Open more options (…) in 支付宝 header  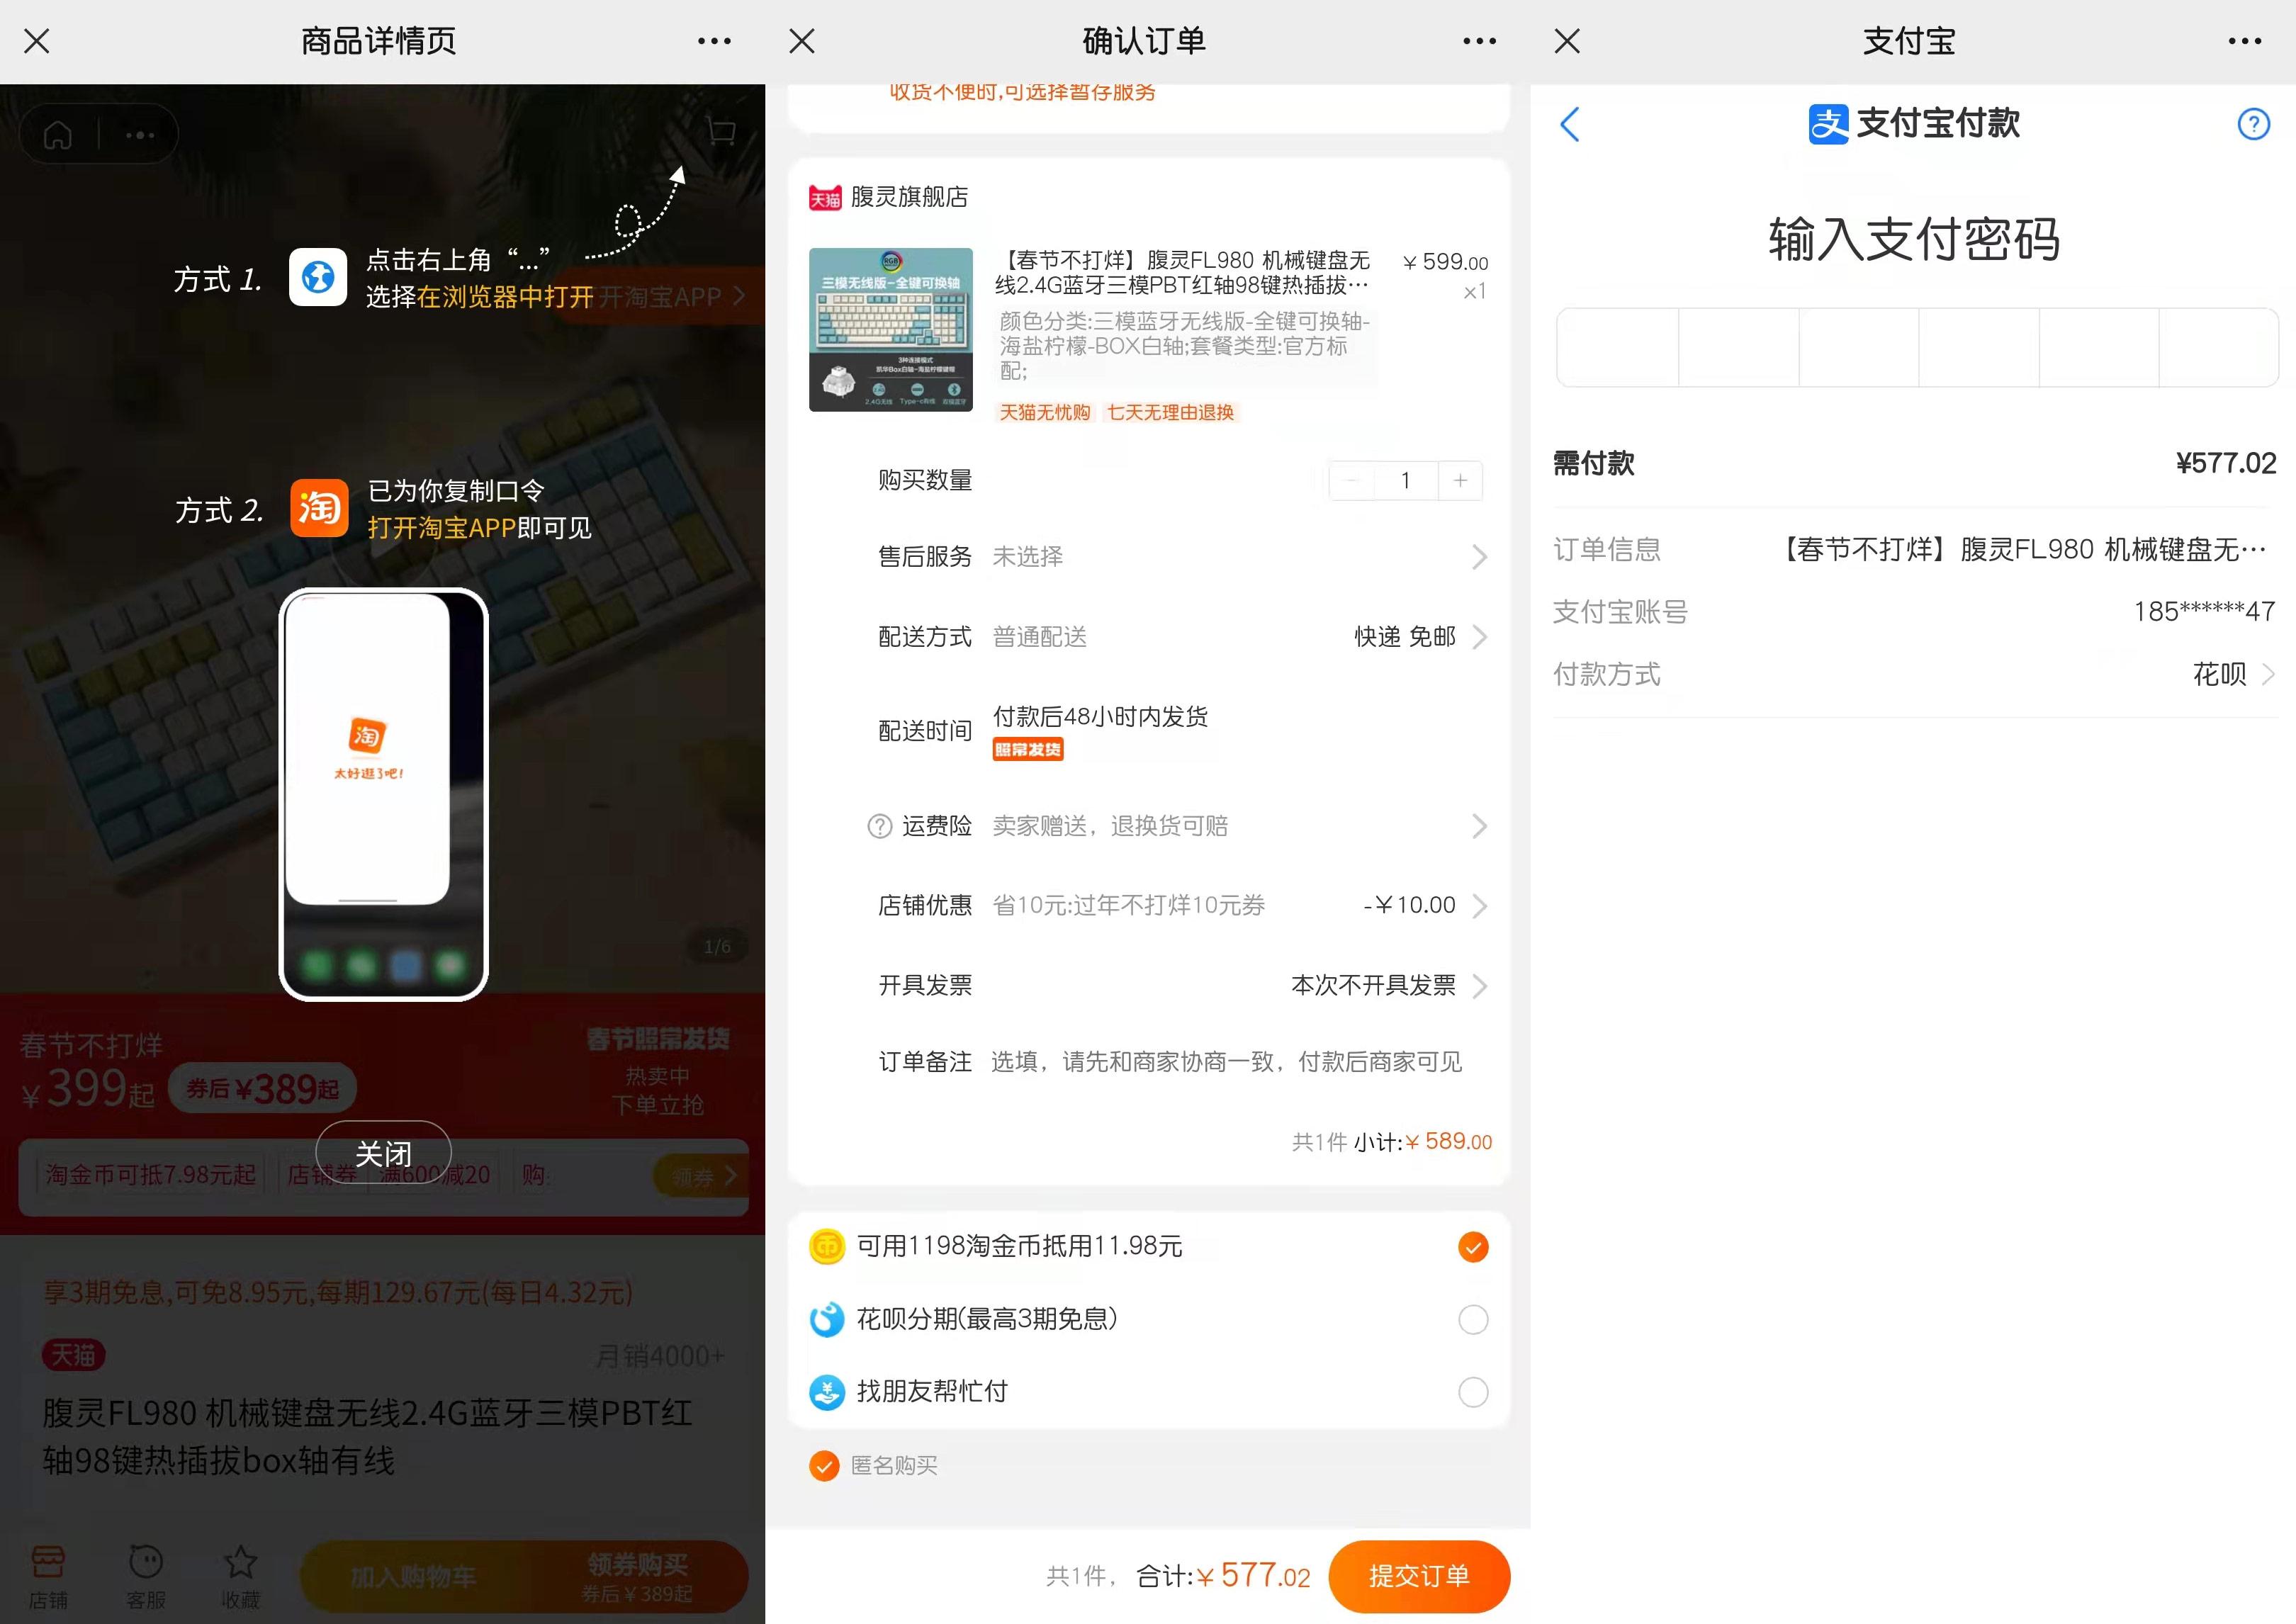pos(2244,41)
